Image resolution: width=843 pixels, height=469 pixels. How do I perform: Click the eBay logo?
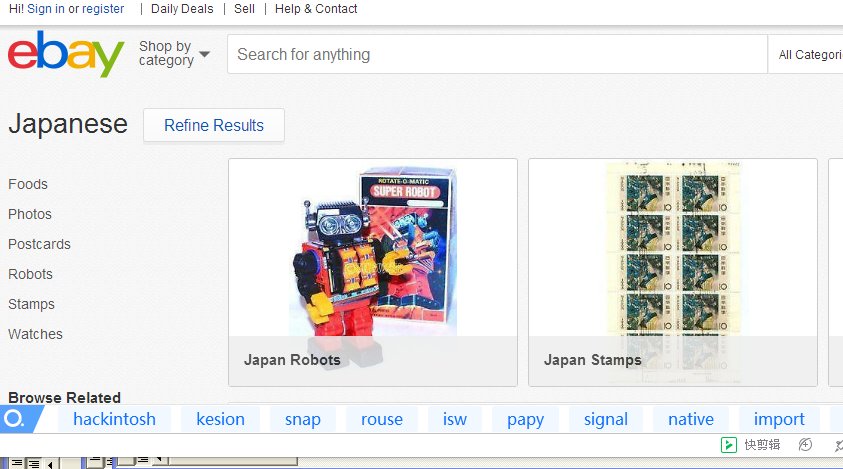point(66,55)
